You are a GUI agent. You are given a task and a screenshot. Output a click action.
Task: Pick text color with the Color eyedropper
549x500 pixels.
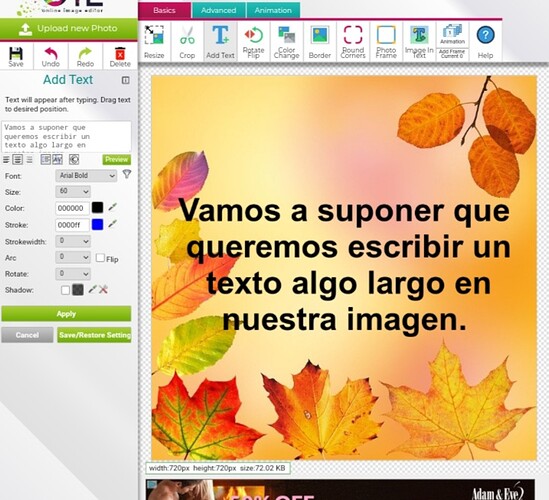click(x=112, y=207)
